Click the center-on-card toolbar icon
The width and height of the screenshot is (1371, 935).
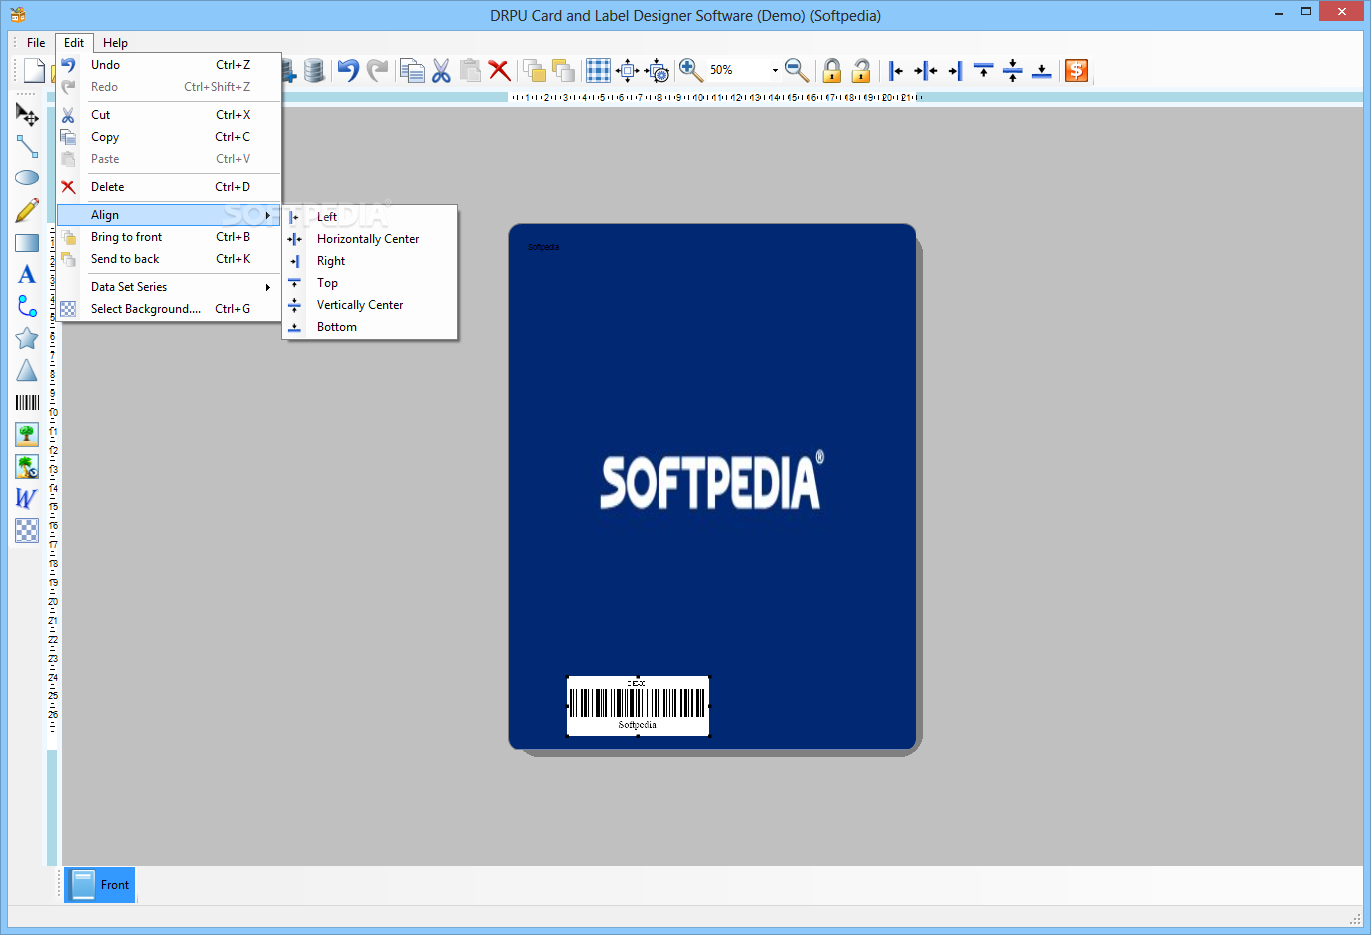[x=627, y=70]
